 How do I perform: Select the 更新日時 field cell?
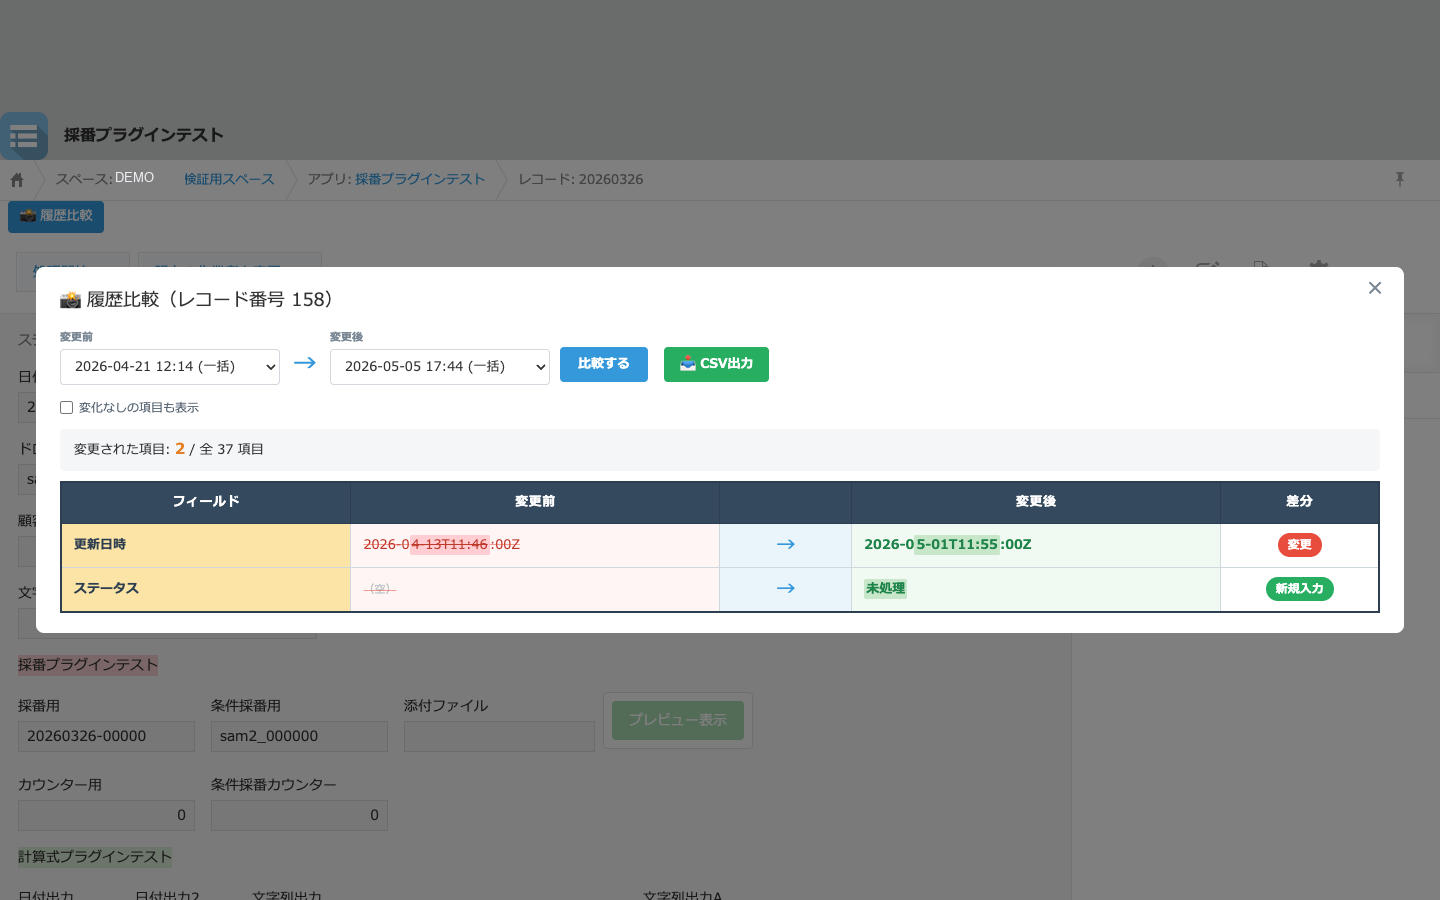[206, 545]
